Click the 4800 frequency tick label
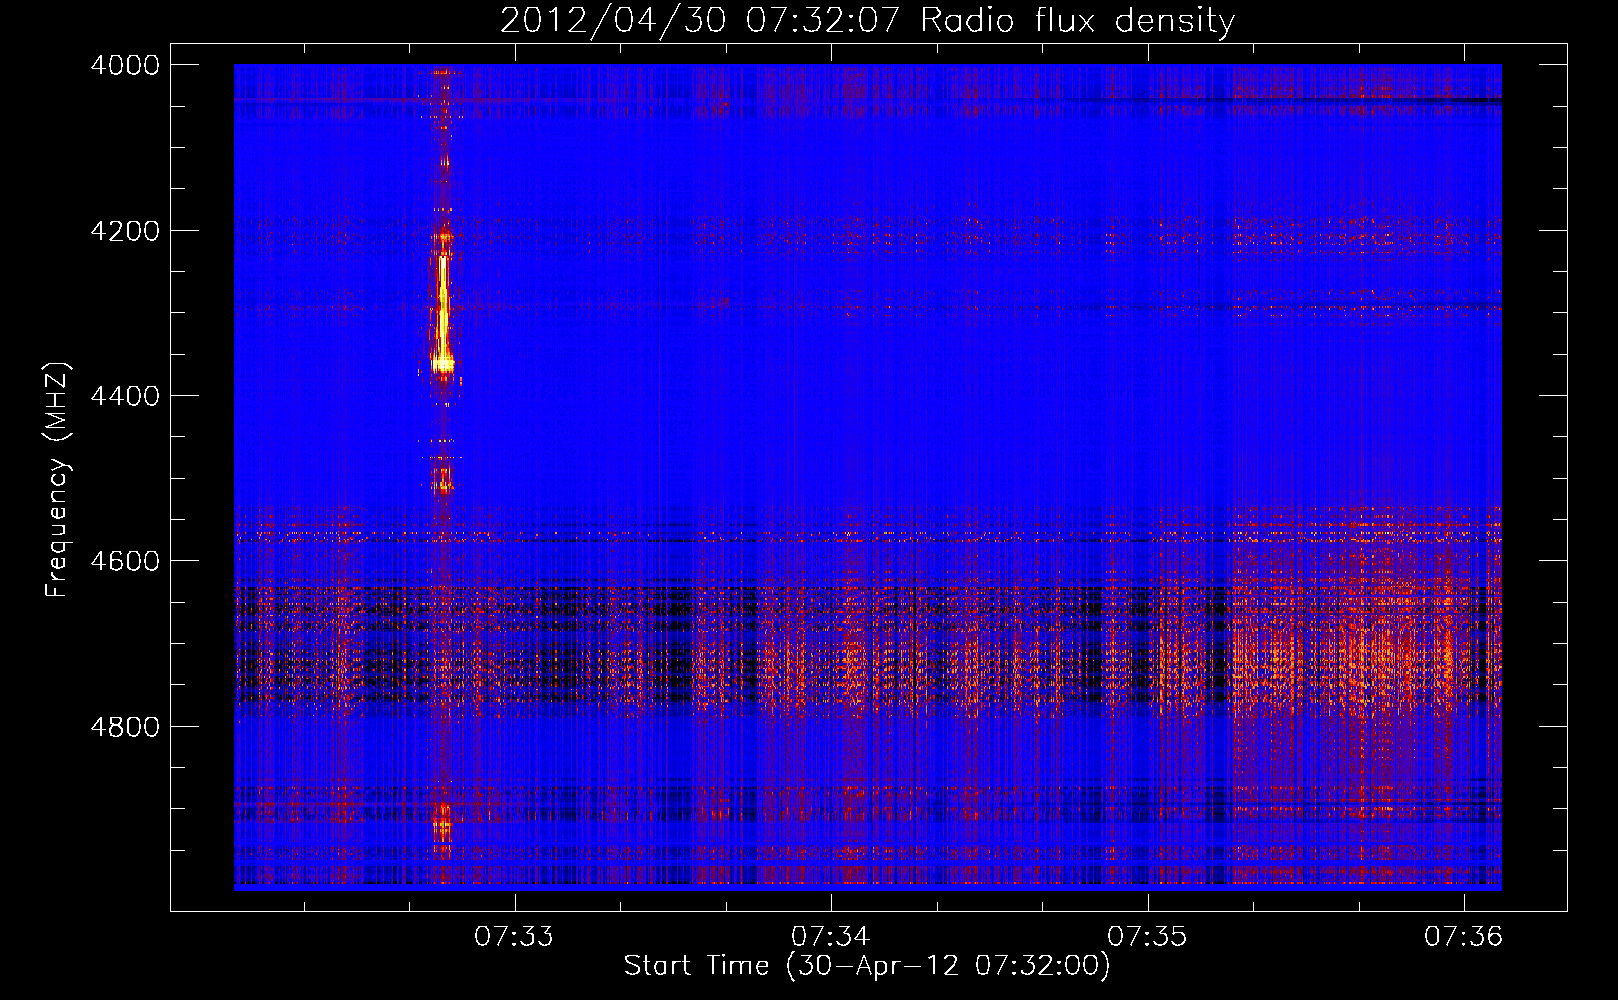1618x1000 pixels. [x=125, y=726]
